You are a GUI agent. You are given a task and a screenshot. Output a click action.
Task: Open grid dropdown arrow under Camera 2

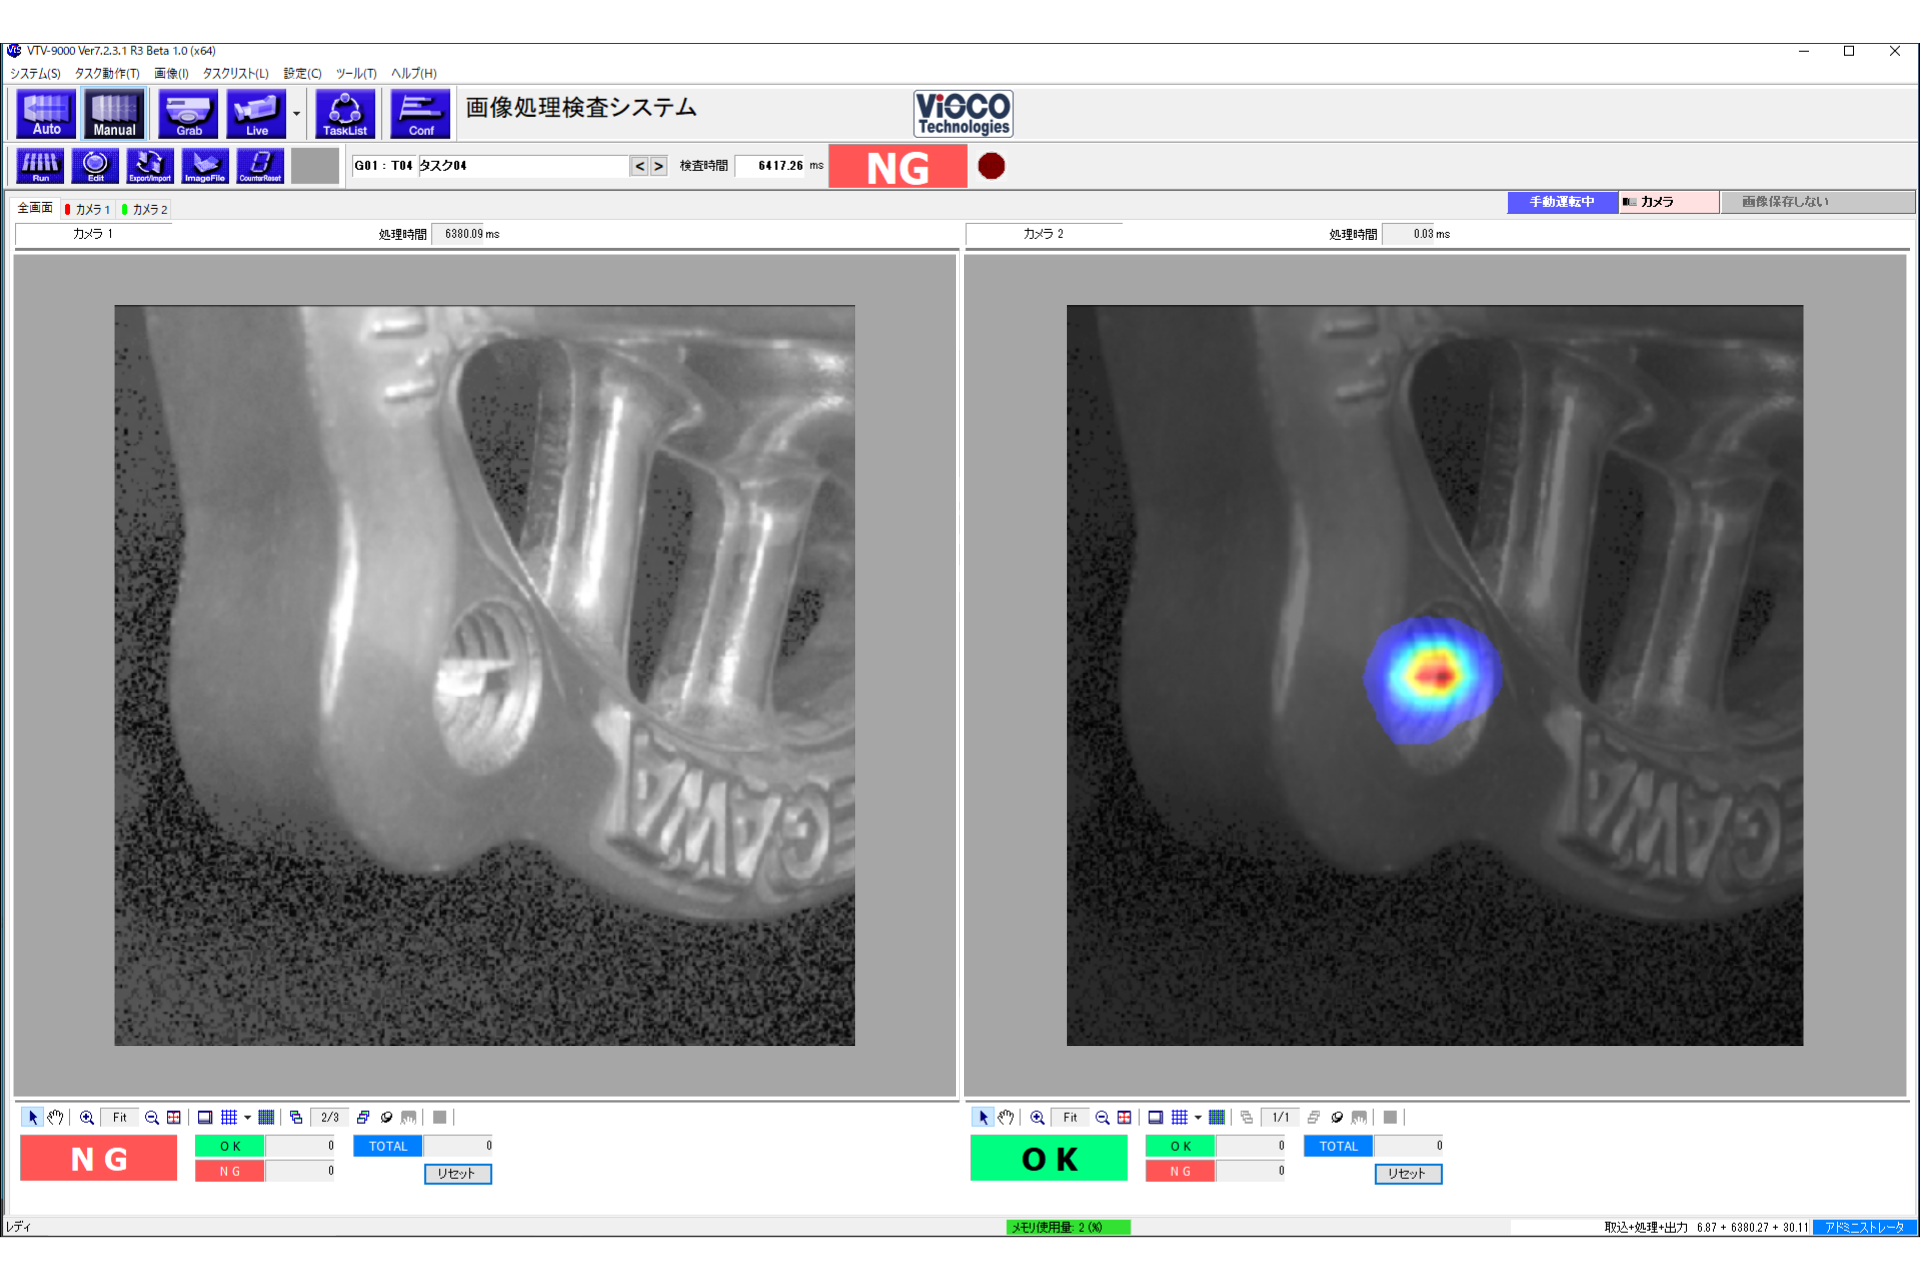[x=1198, y=1117]
